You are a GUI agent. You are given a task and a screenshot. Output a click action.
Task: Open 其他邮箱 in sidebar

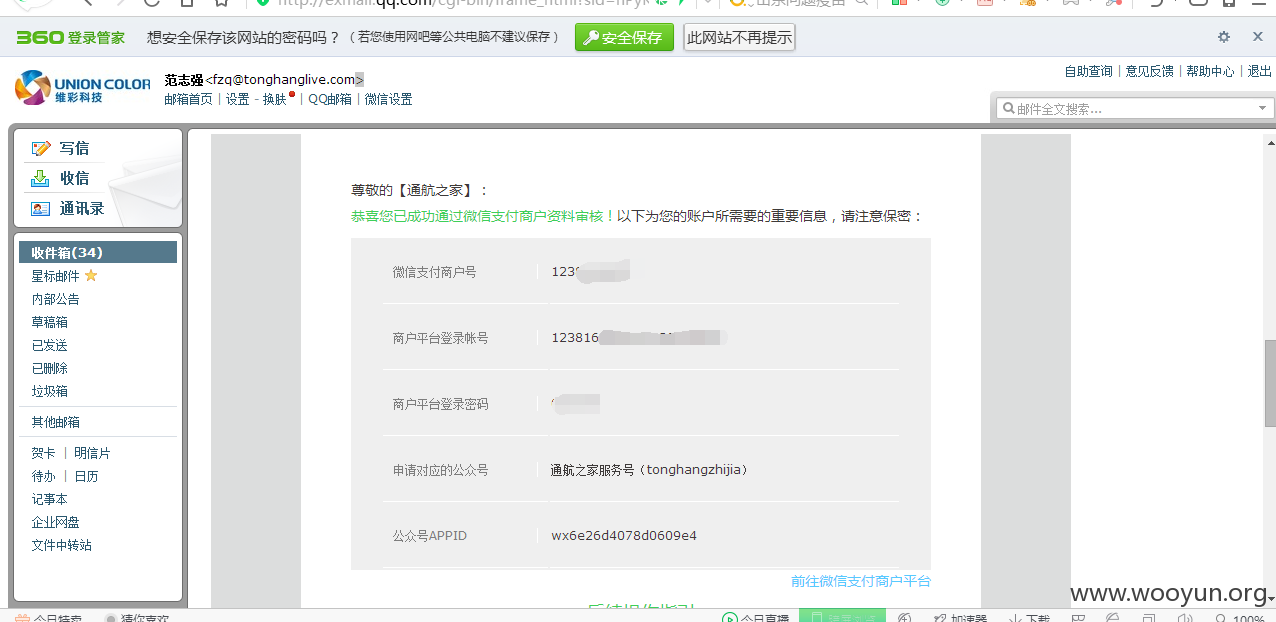pyautogui.click(x=55, y=422)
